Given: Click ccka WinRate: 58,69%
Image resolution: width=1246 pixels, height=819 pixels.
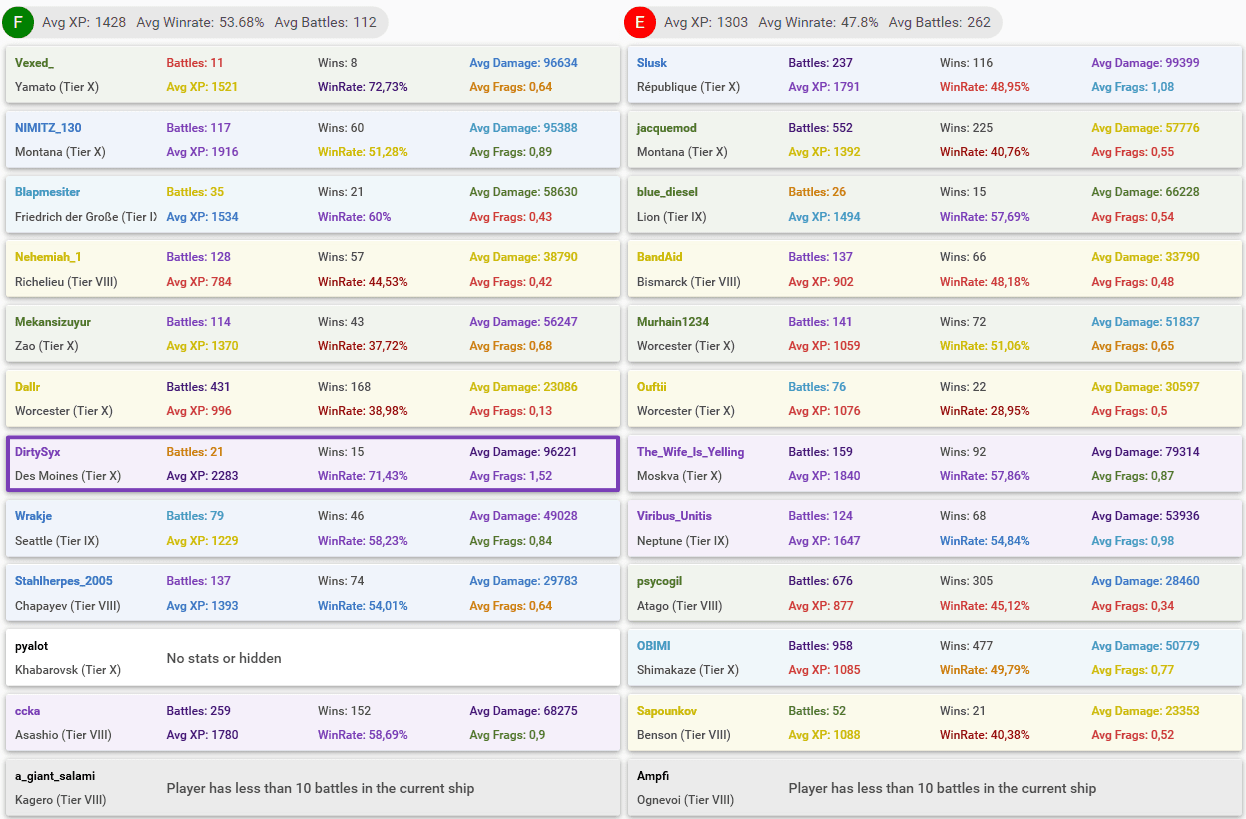Looking at the screenshot, I should coord(363,735).
